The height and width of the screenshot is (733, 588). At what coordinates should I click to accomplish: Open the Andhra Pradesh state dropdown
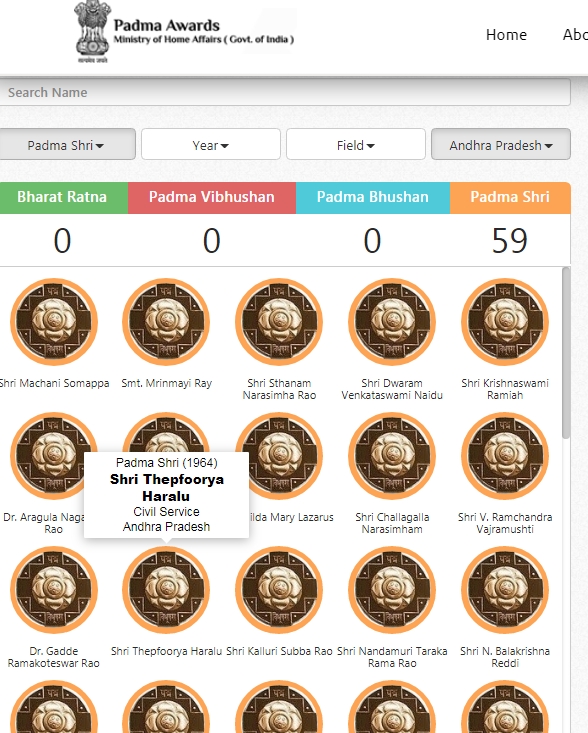point(501,145)
